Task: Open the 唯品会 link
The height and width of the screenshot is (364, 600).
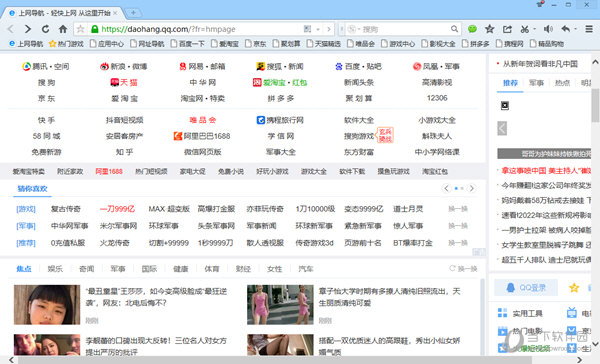Action: coord(203,120)
